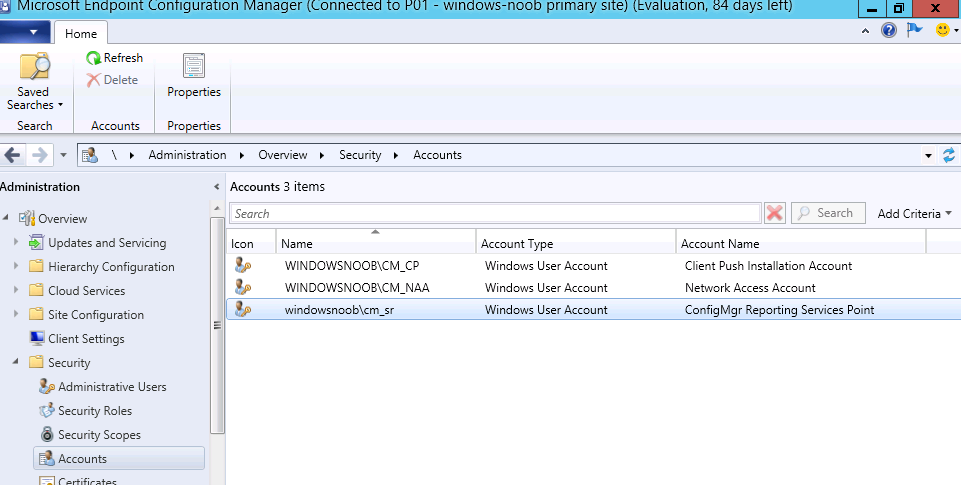Select the WINDOWSNOOB\CM_NAA account row

[593, 288]
